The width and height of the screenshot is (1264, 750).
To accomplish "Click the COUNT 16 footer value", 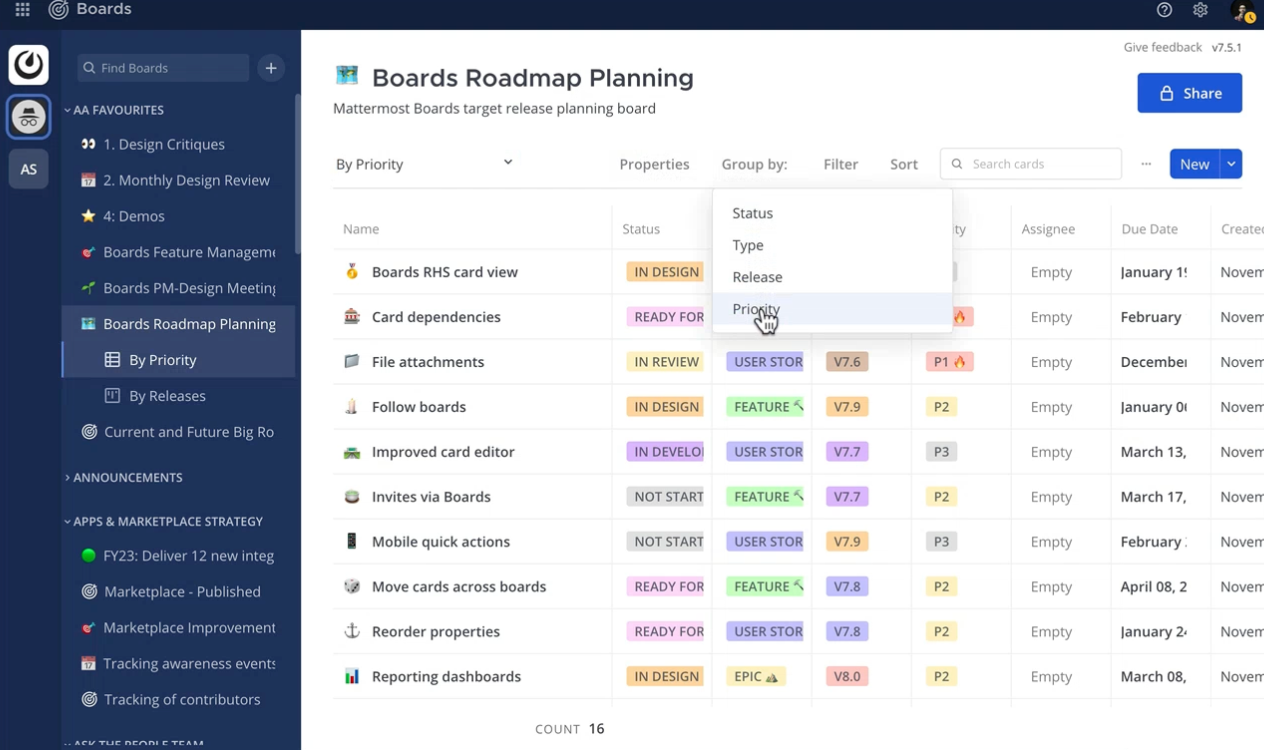I will click(570, 729).
